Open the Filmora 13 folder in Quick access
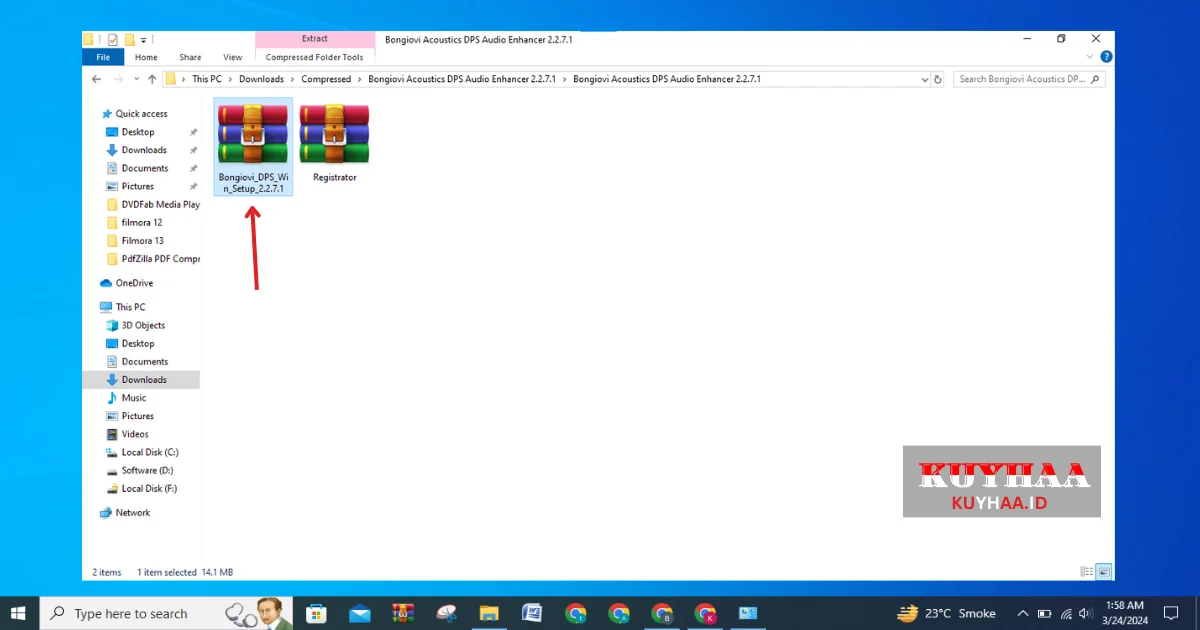 point(142,241)
